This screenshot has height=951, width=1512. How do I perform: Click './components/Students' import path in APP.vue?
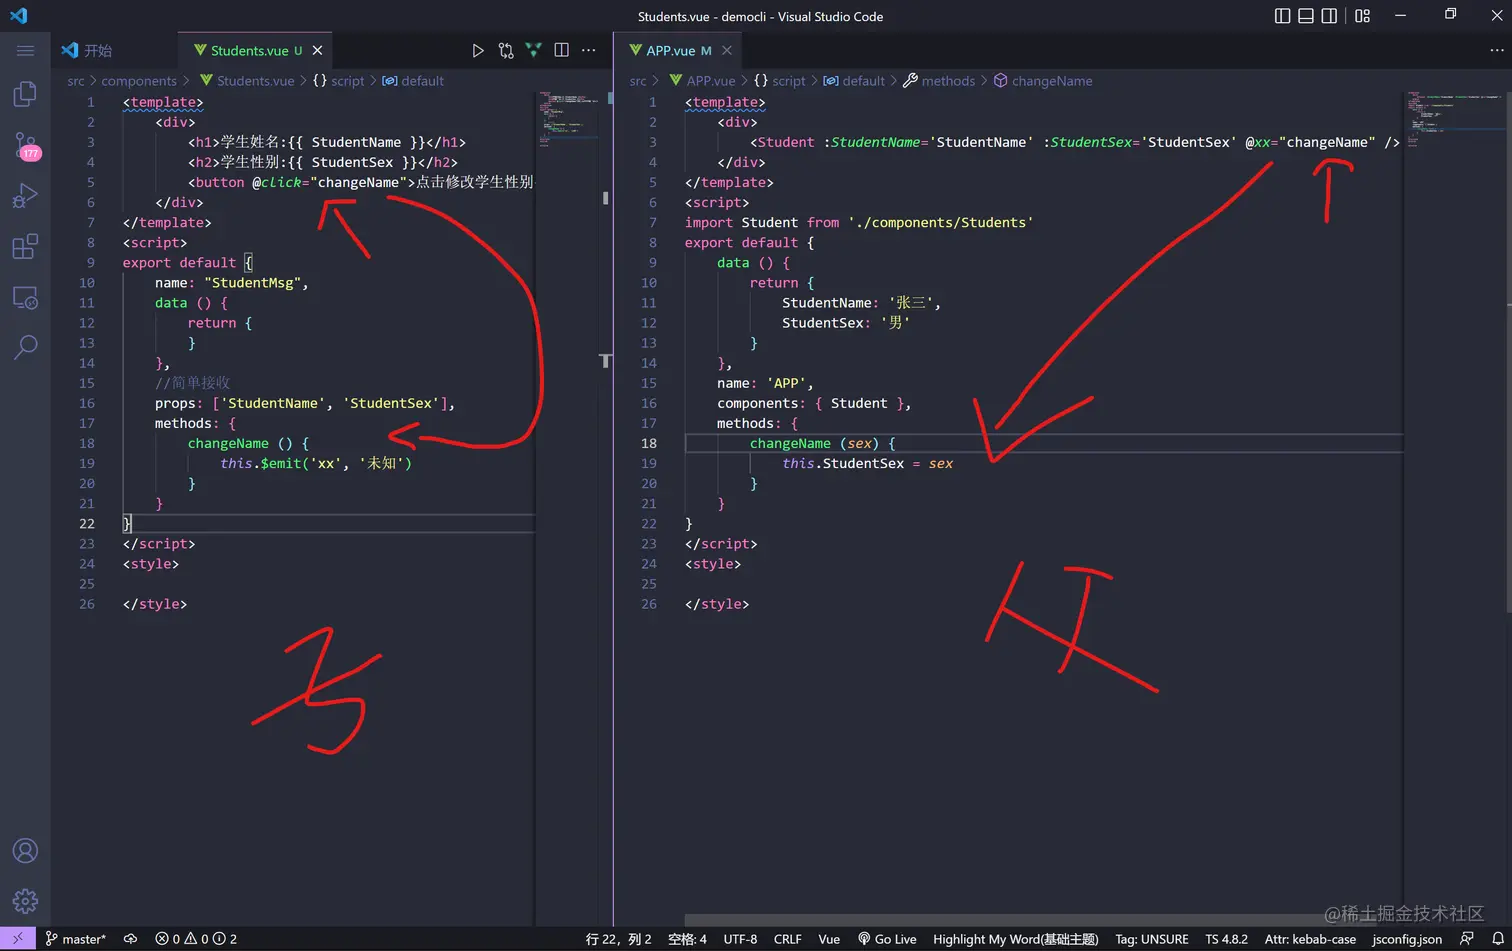pos(940,222)
